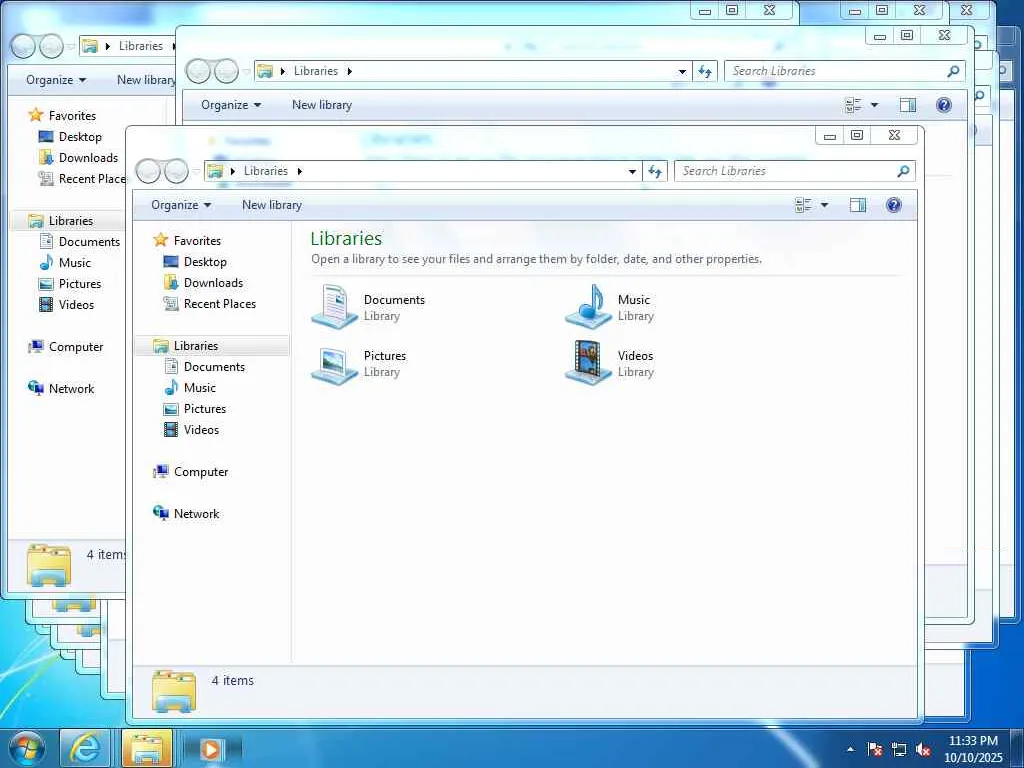Viewport: 1024px width, 768px height.
Task: Click Windows Explorer taskbar button
Action: 148,748
